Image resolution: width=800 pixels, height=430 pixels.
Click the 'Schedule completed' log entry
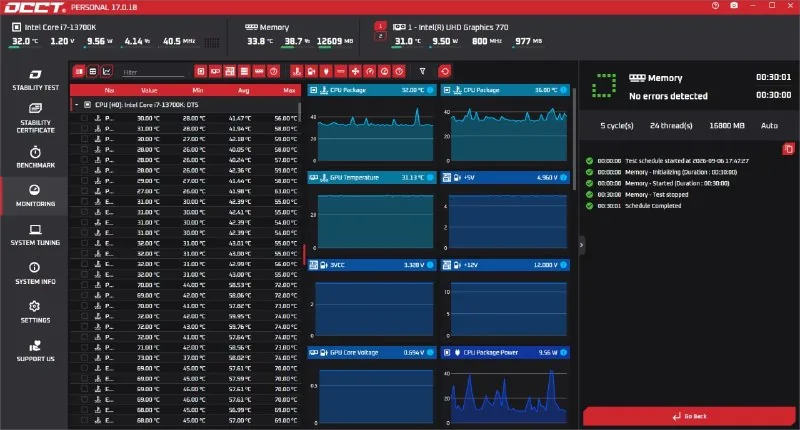(x=653, y=206)
